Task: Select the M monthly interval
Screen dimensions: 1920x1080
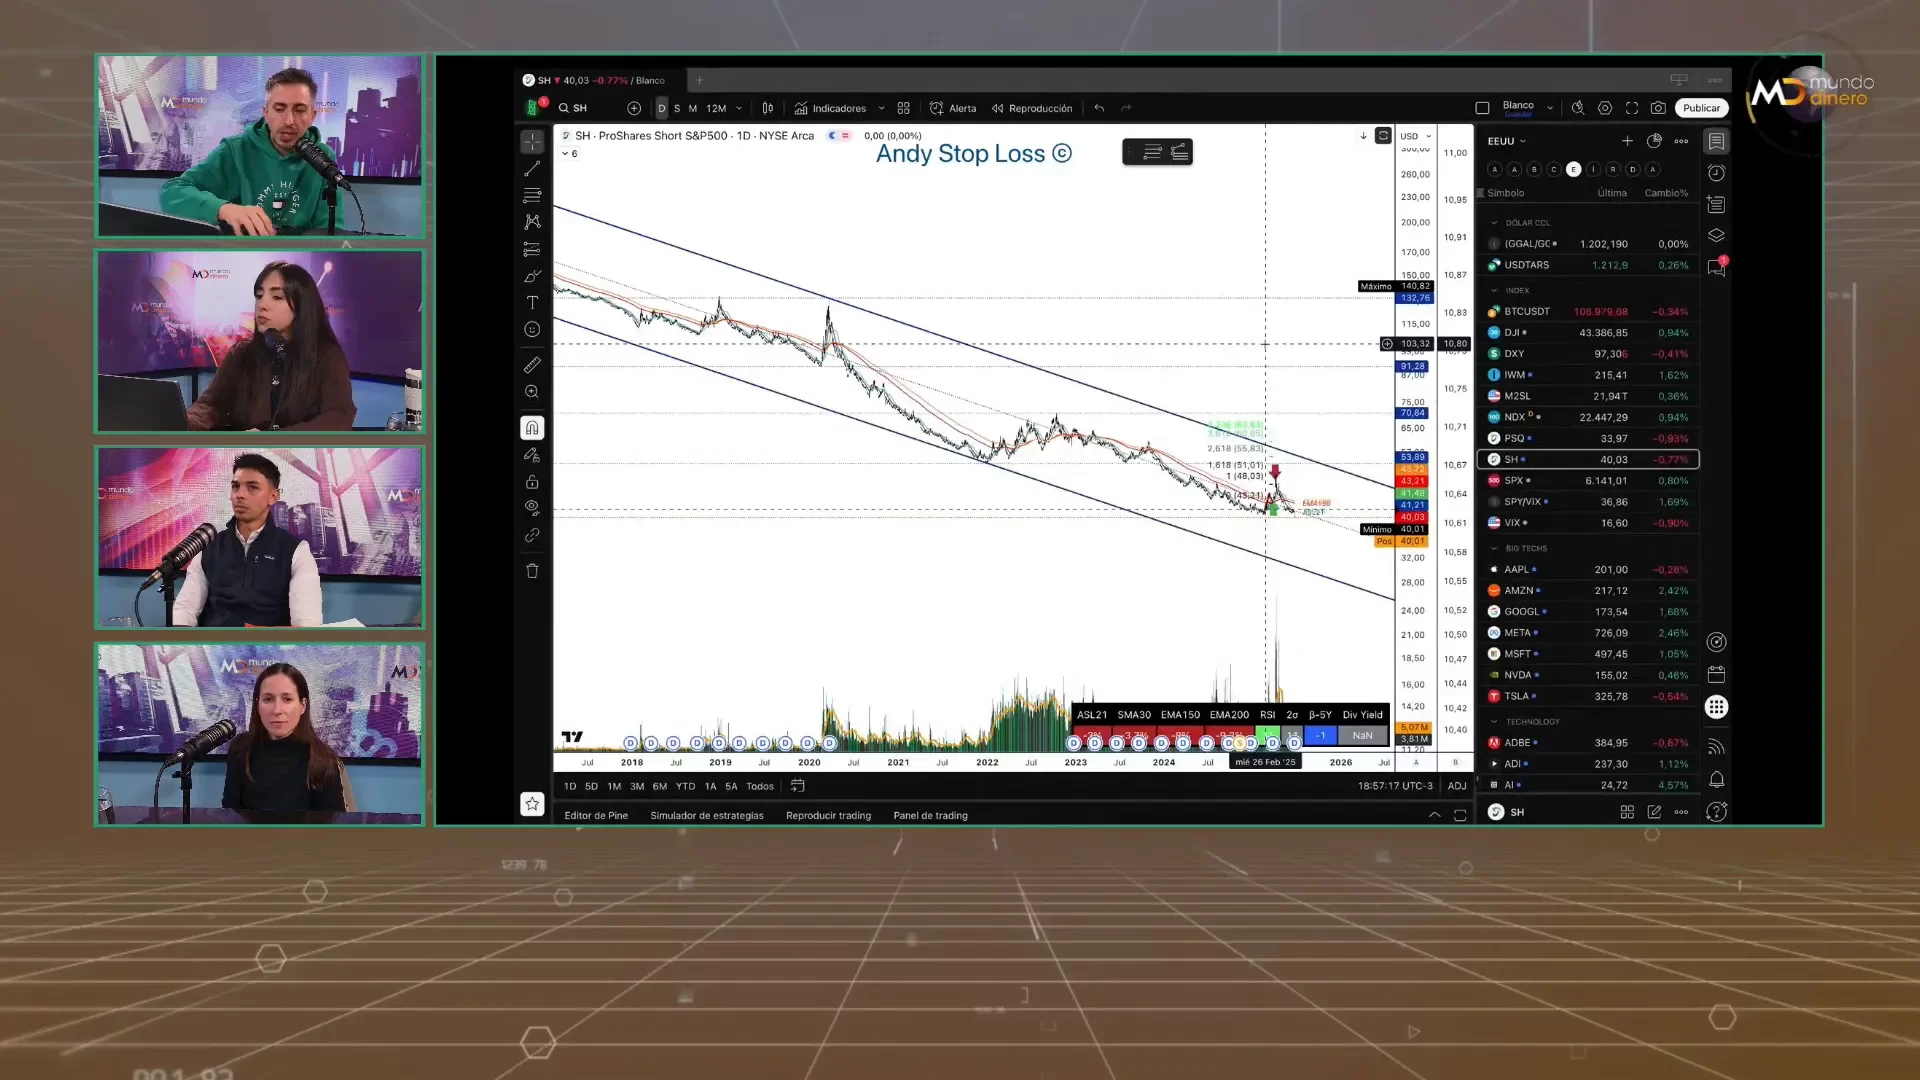Action: tap(692, 108)
